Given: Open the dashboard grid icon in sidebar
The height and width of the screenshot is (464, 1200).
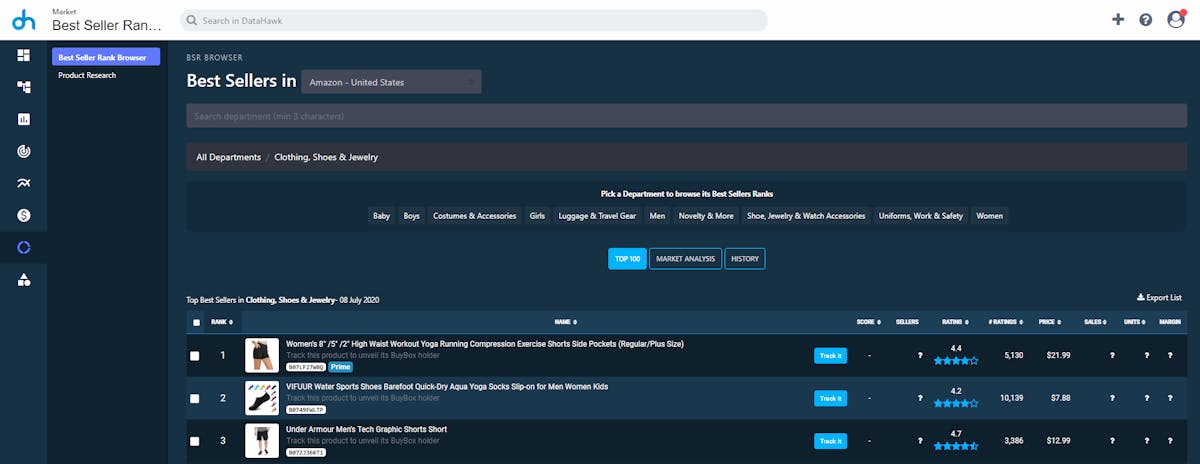Looking at the screenshot, I should click(x=24, y=55).
